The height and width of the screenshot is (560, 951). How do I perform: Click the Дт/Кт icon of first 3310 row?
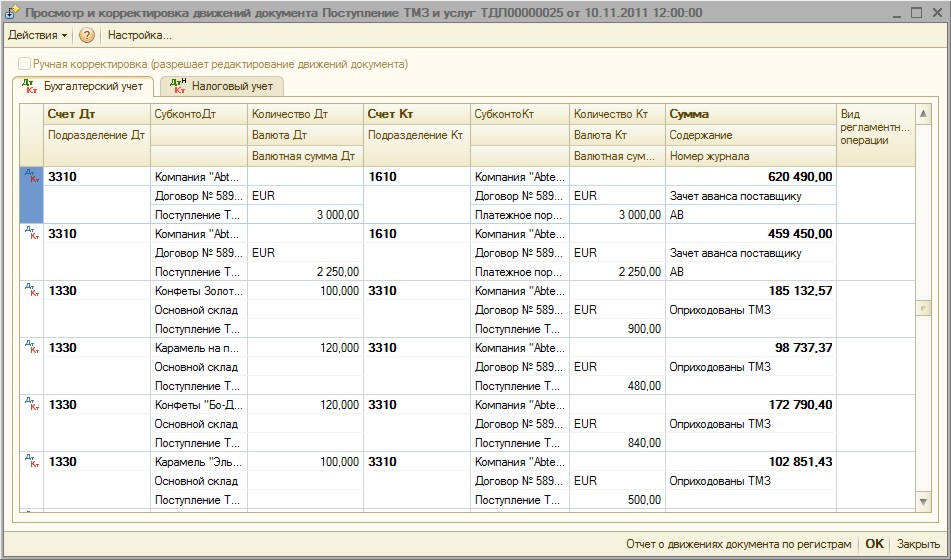[30, 176]
